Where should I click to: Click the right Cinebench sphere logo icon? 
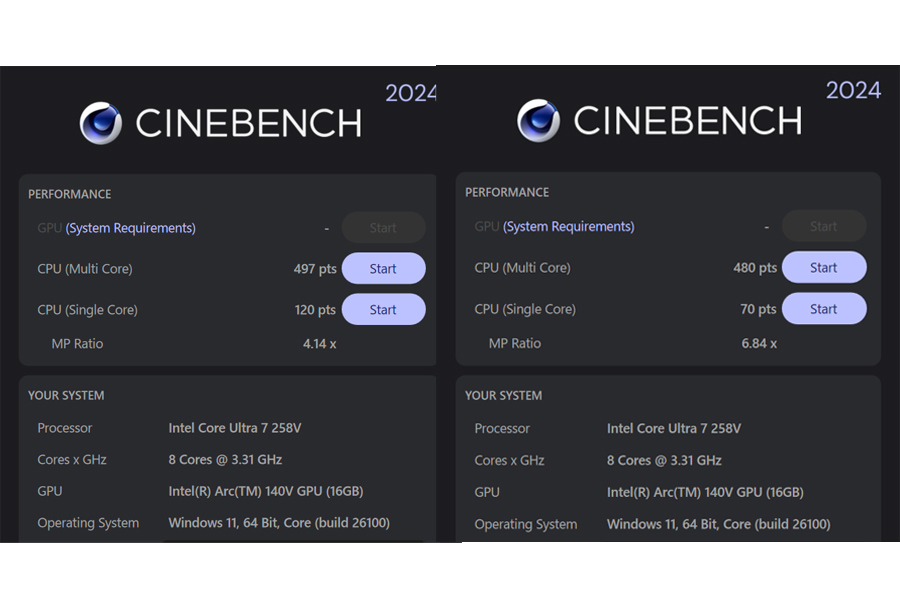pos(538,121)
